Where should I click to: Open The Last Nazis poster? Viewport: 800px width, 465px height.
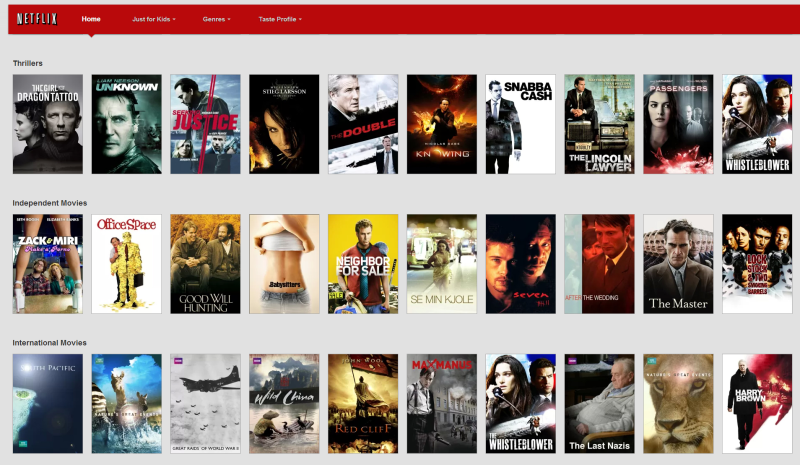pyautogui.click(x=599, y=404)
